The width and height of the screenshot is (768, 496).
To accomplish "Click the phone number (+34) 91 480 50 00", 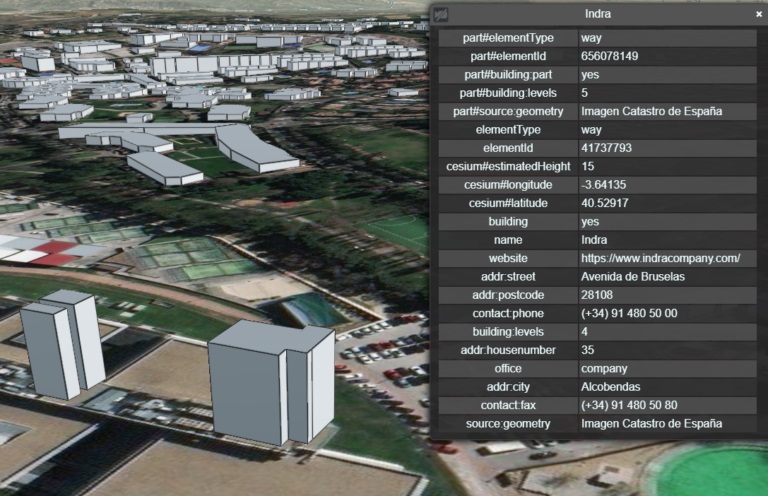I will 629,313.
